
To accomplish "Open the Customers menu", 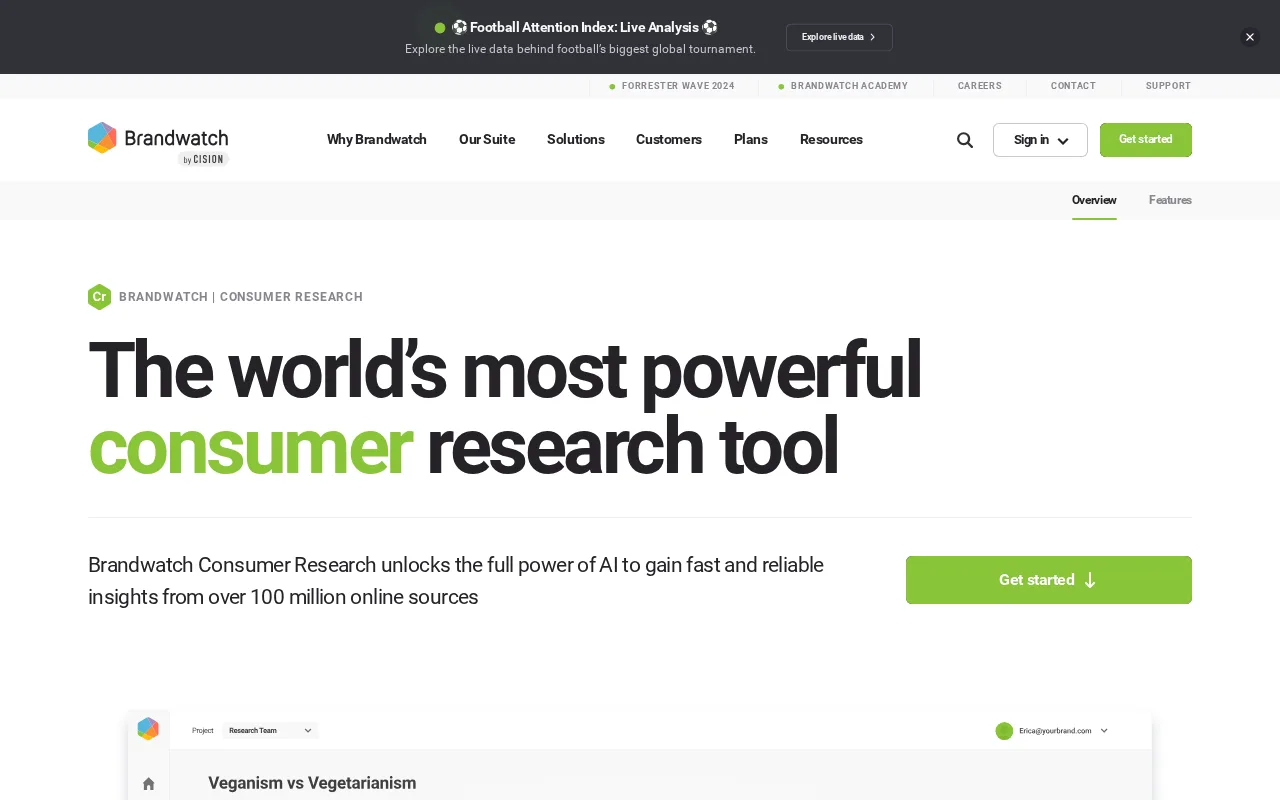I will coord(669,139).
